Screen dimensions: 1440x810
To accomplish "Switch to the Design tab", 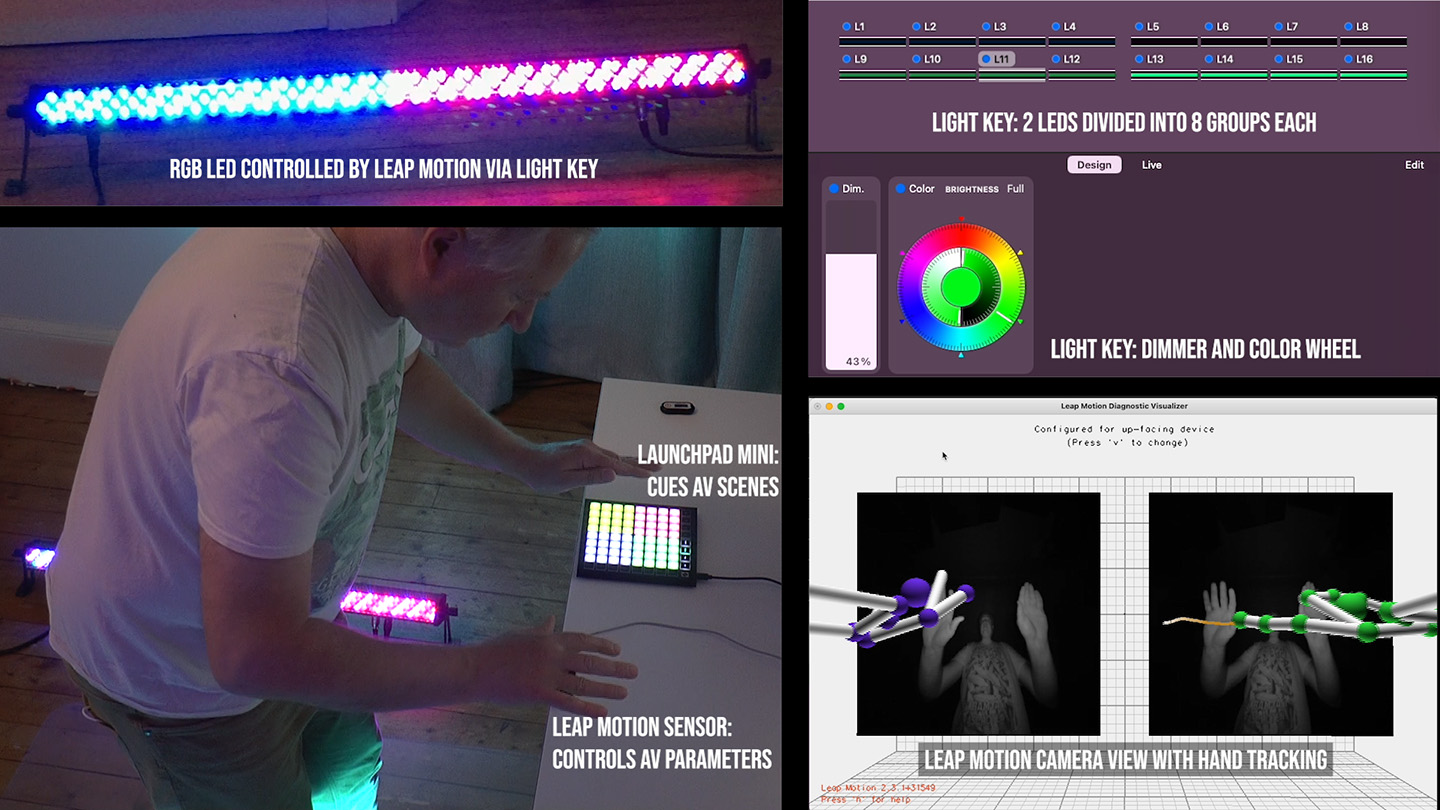I will click(1094, 165).
